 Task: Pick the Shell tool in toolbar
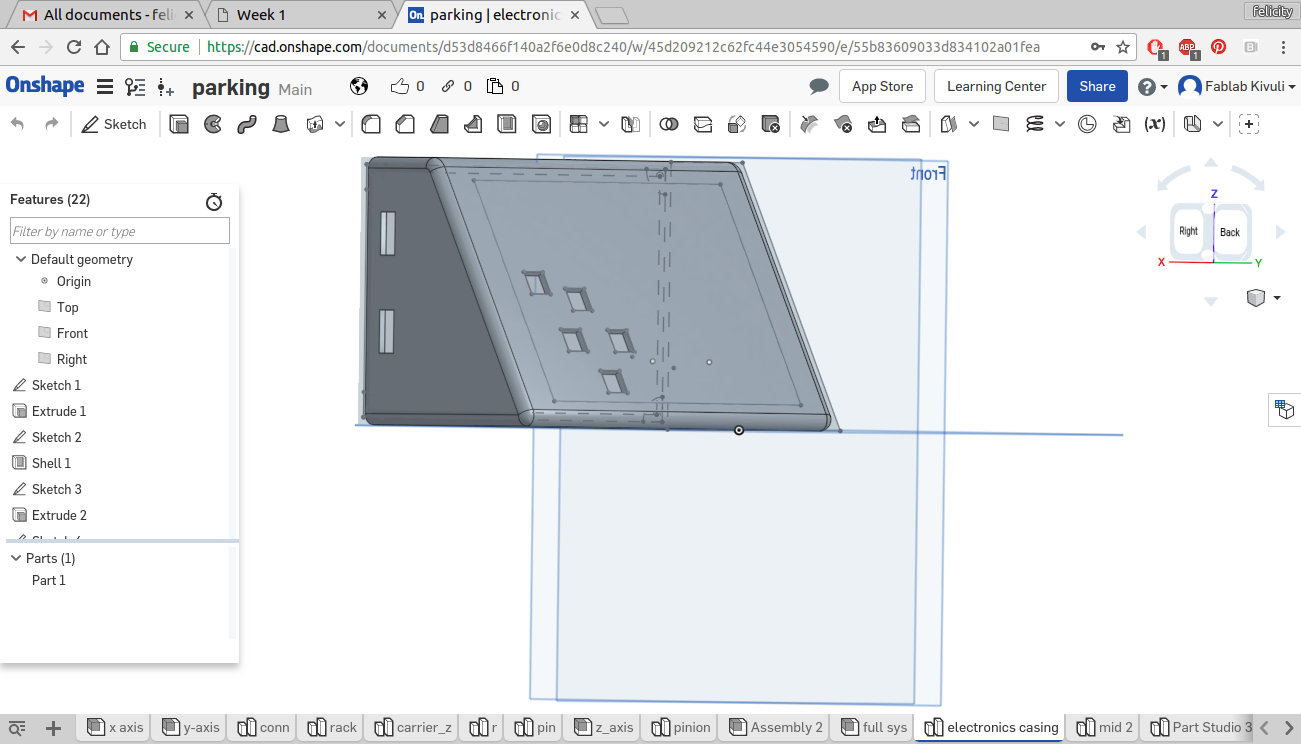(507, 124)
